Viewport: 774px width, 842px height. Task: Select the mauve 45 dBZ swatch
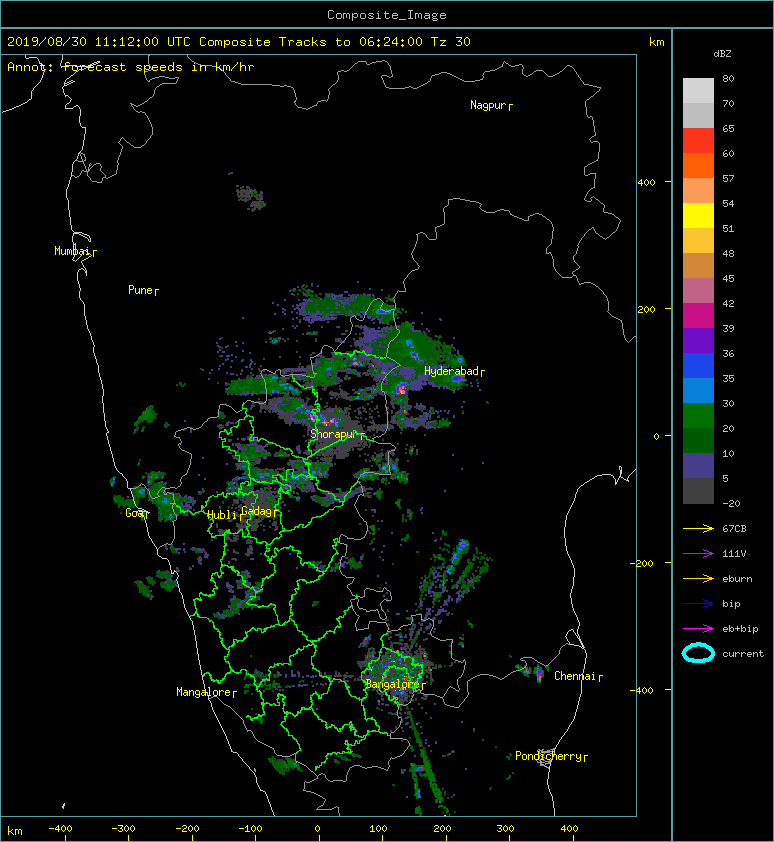698,290
